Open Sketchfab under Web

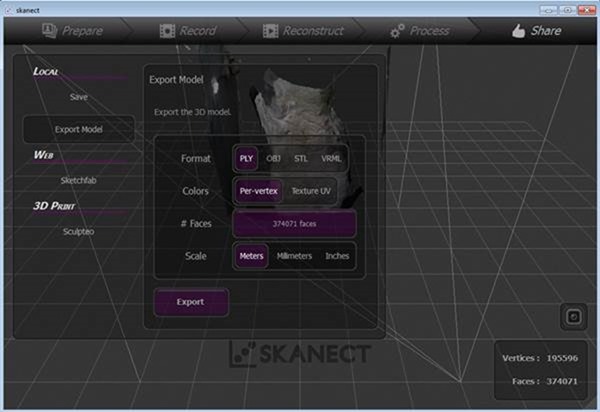point(78,180)
